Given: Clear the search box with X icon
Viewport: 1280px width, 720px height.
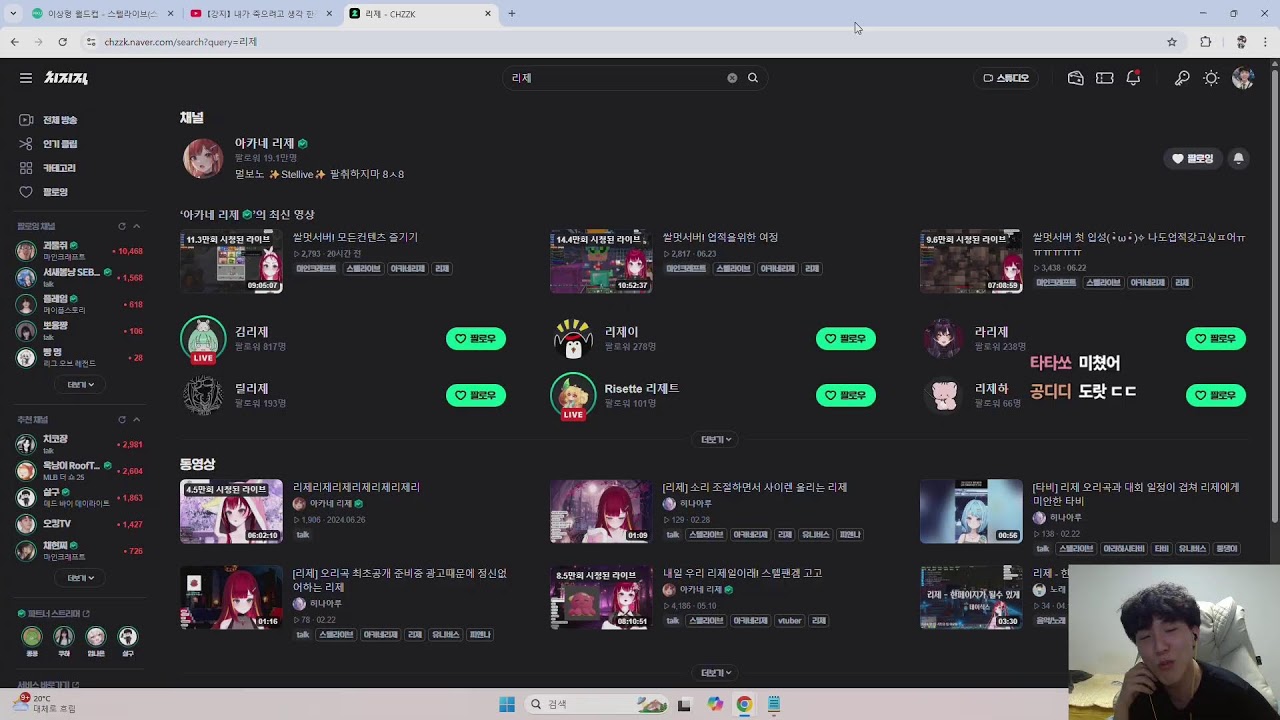Looking at the screenshot, I should 732,78.
